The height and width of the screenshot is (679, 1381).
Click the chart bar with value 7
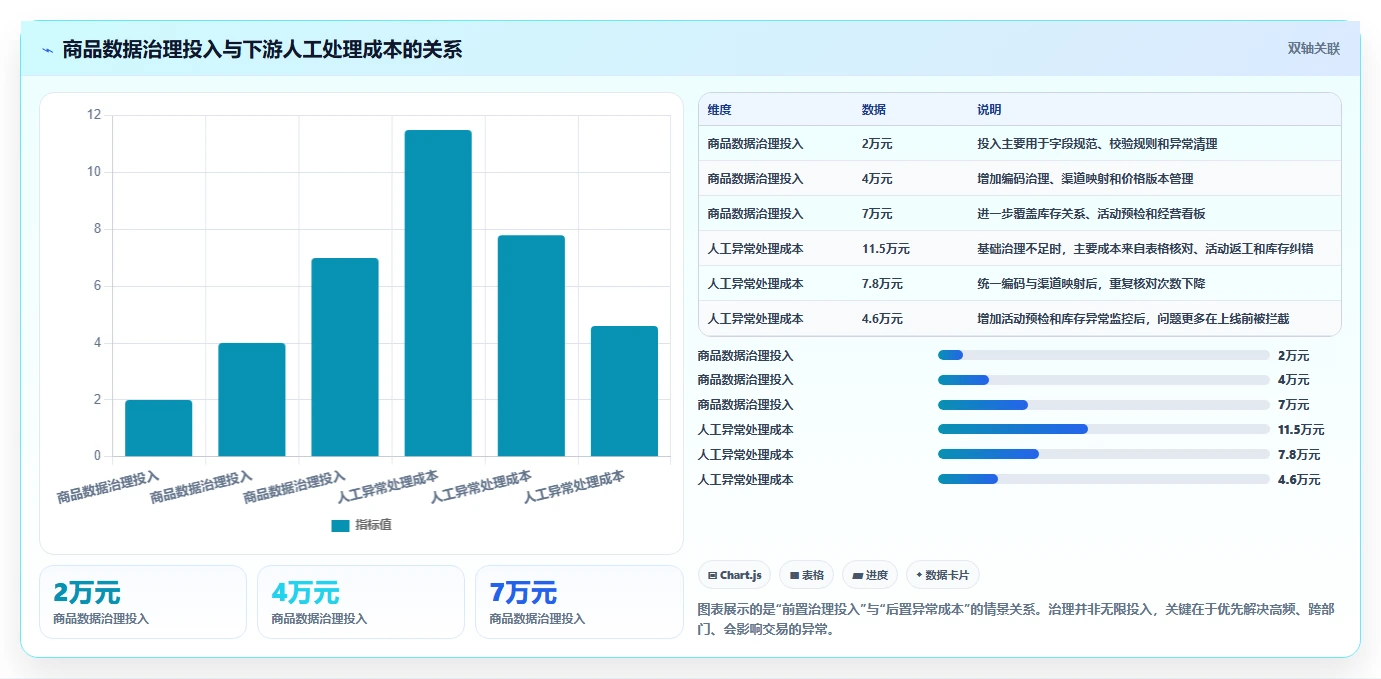tap(345, 357)
